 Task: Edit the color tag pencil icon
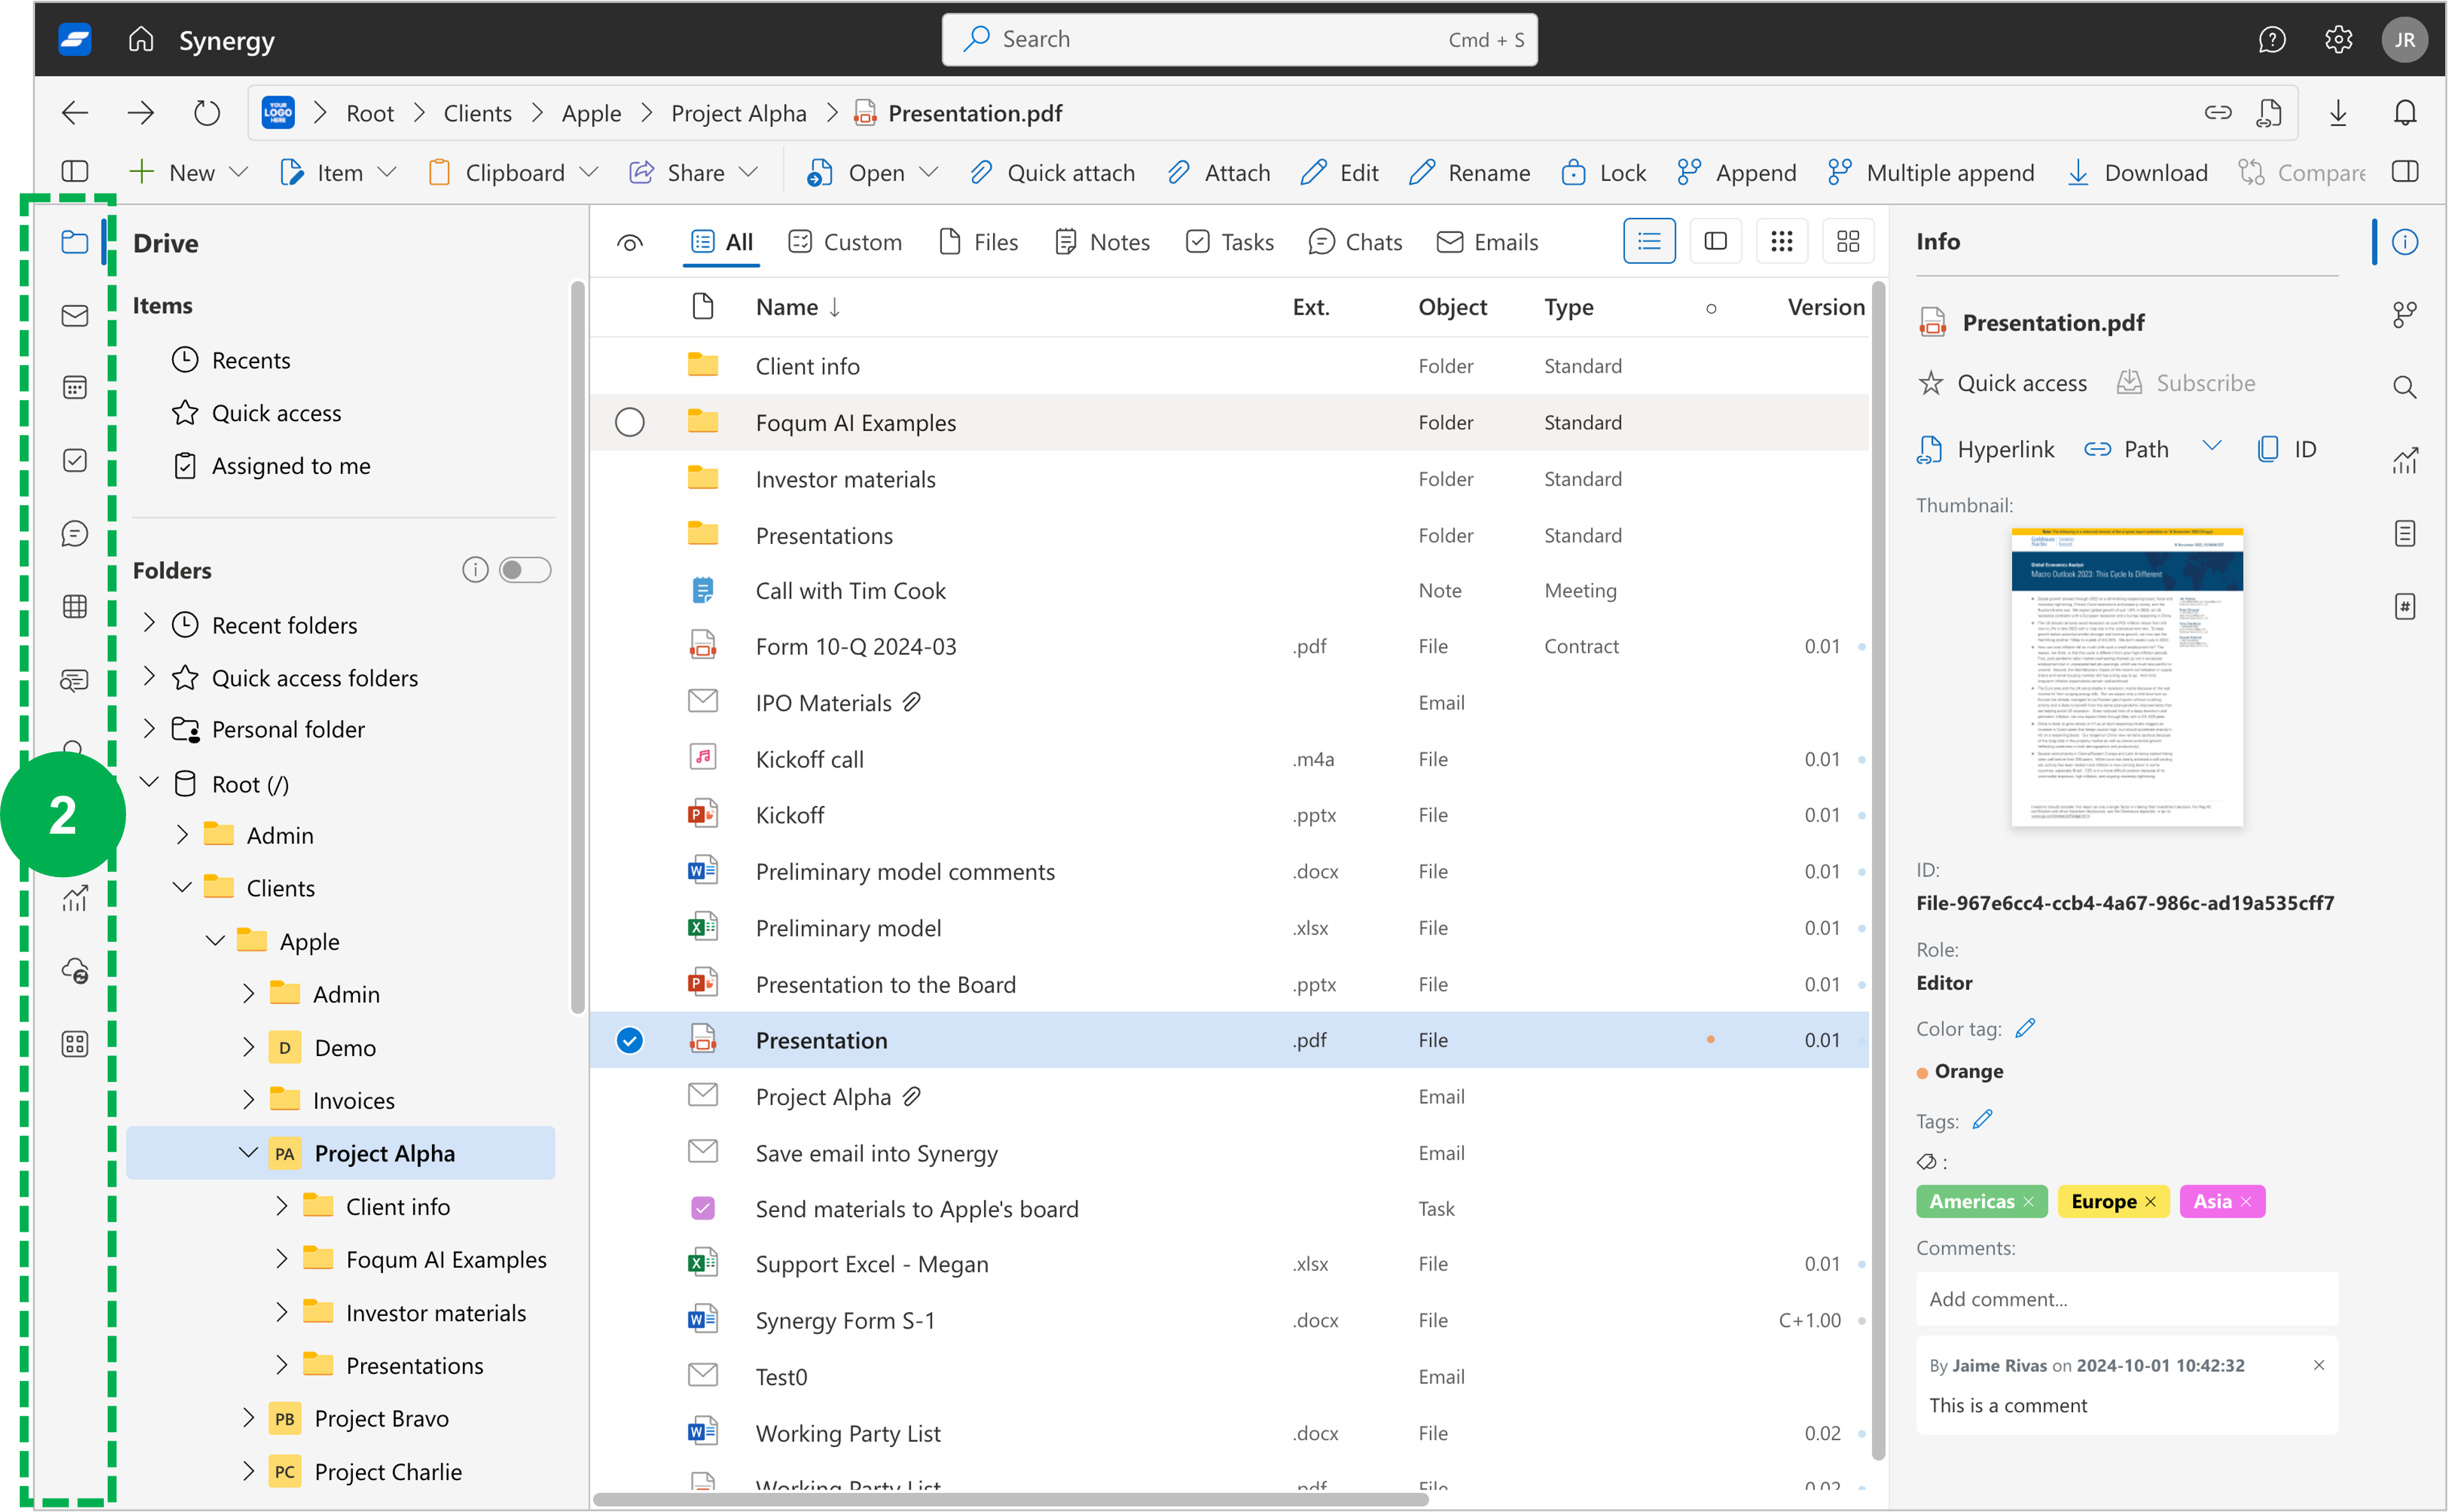(2025, 1028)
